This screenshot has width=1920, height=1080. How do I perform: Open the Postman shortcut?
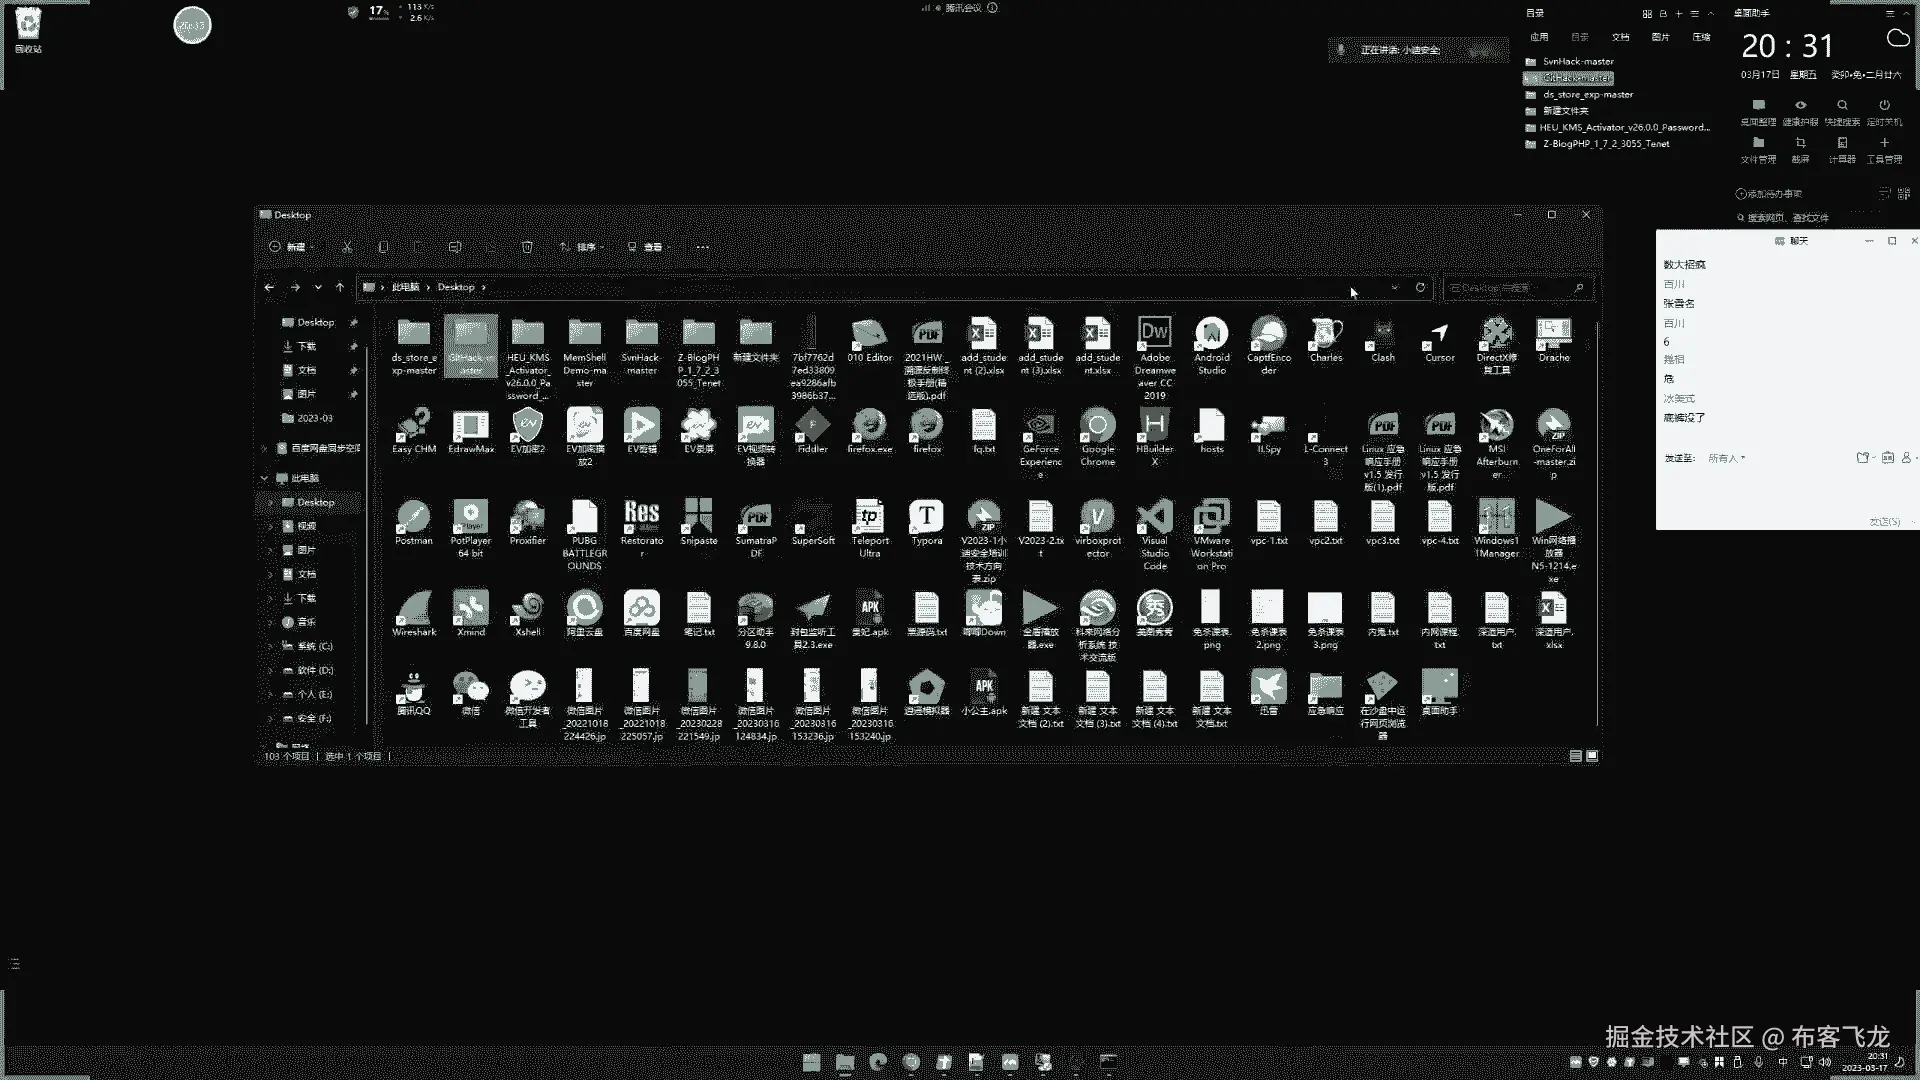[413, 518]
